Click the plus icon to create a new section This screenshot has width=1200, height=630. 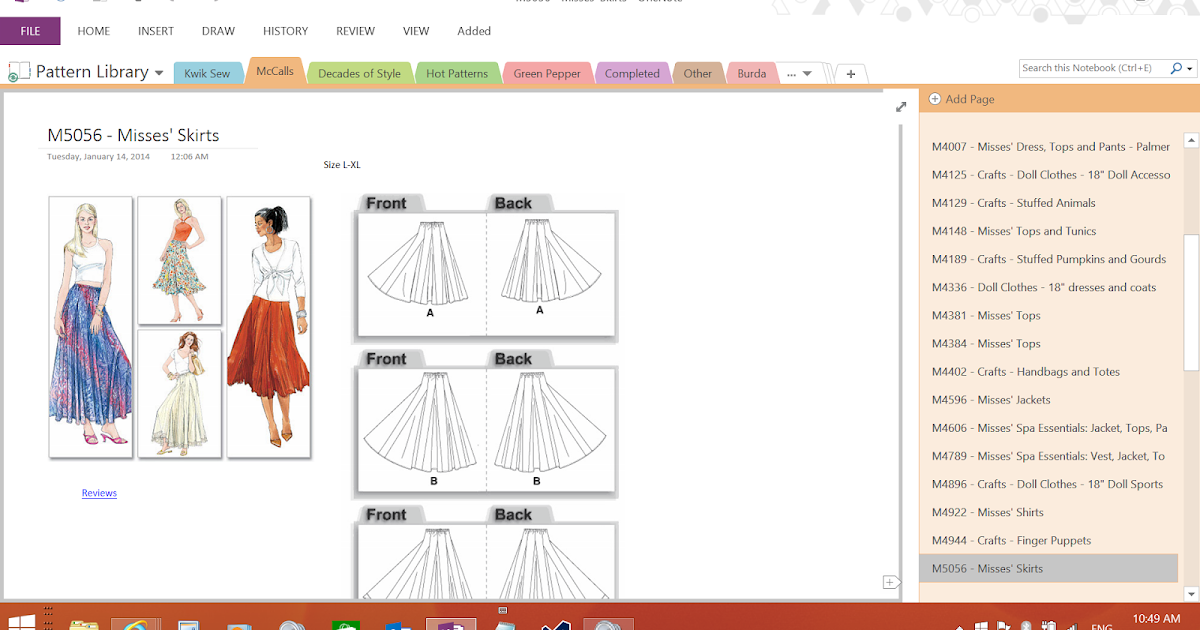(x=849, y=72)
